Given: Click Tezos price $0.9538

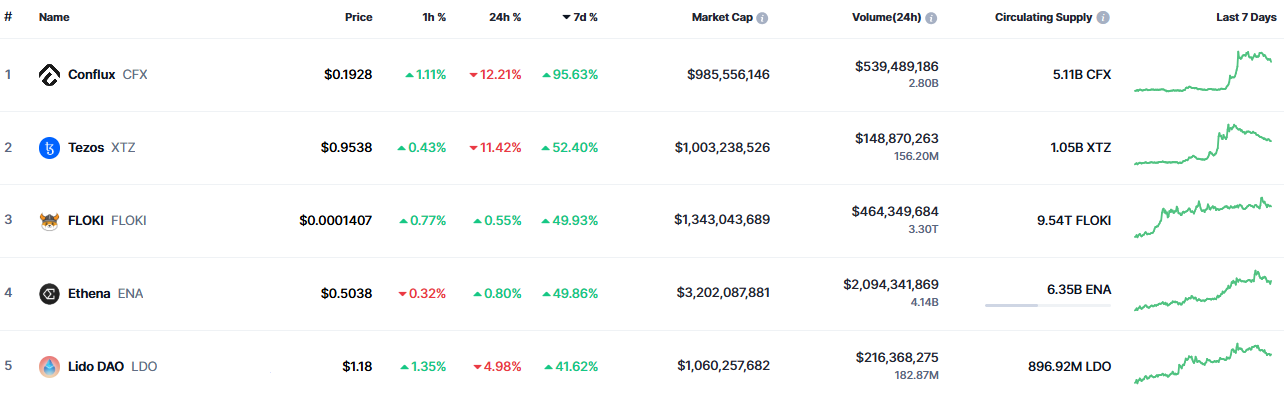Looking at the screenshot, I should [x=346, y=148].
